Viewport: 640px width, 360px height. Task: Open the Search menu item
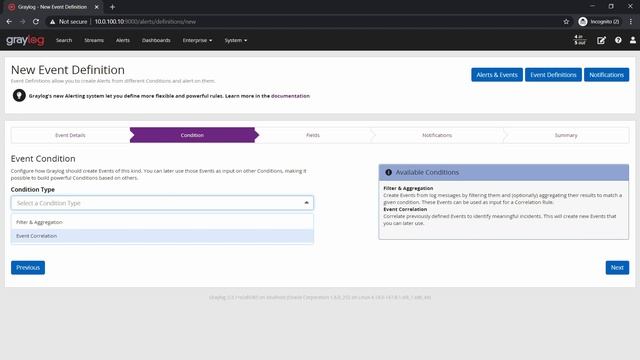64,40
